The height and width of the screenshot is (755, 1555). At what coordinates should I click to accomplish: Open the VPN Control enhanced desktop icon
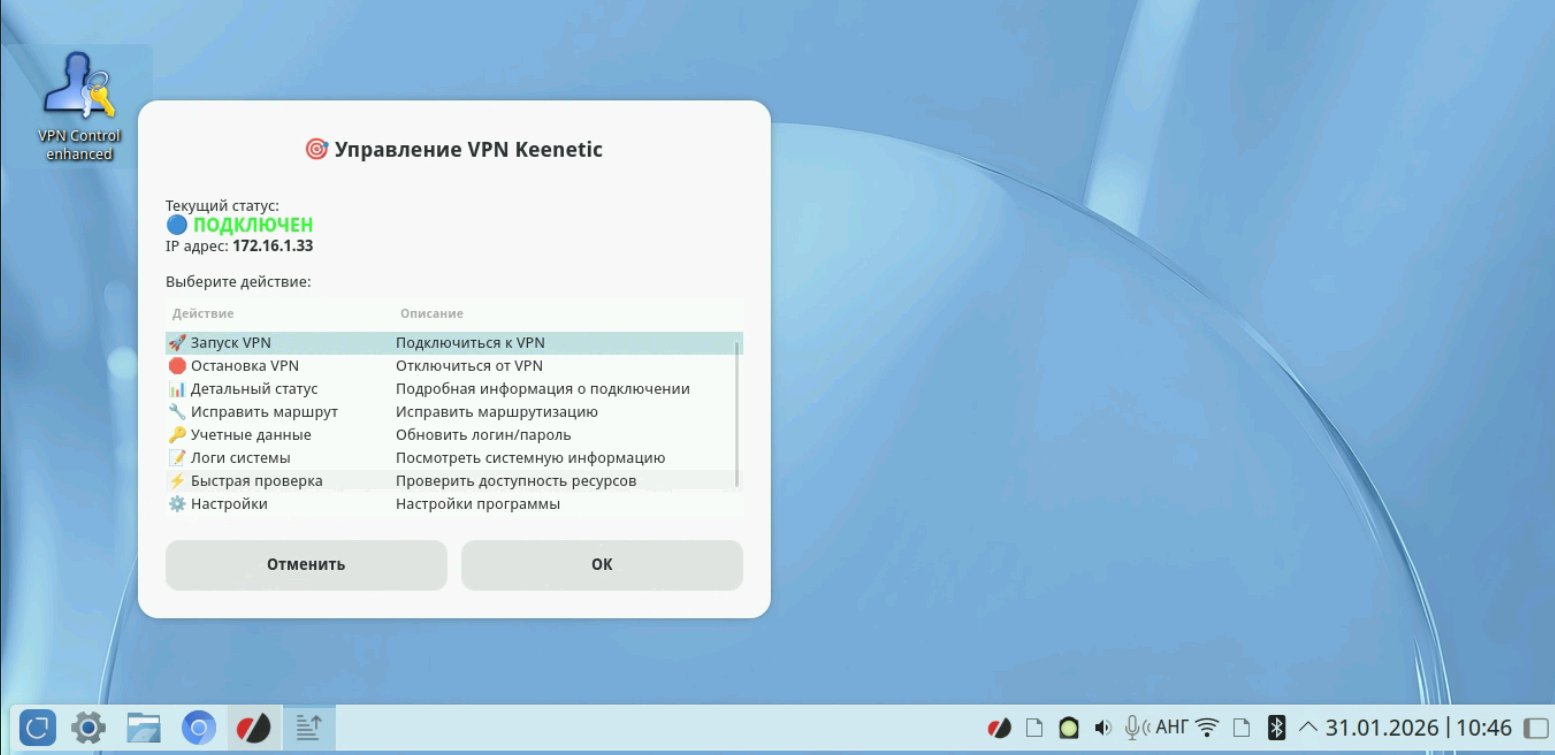coord(79,107)
